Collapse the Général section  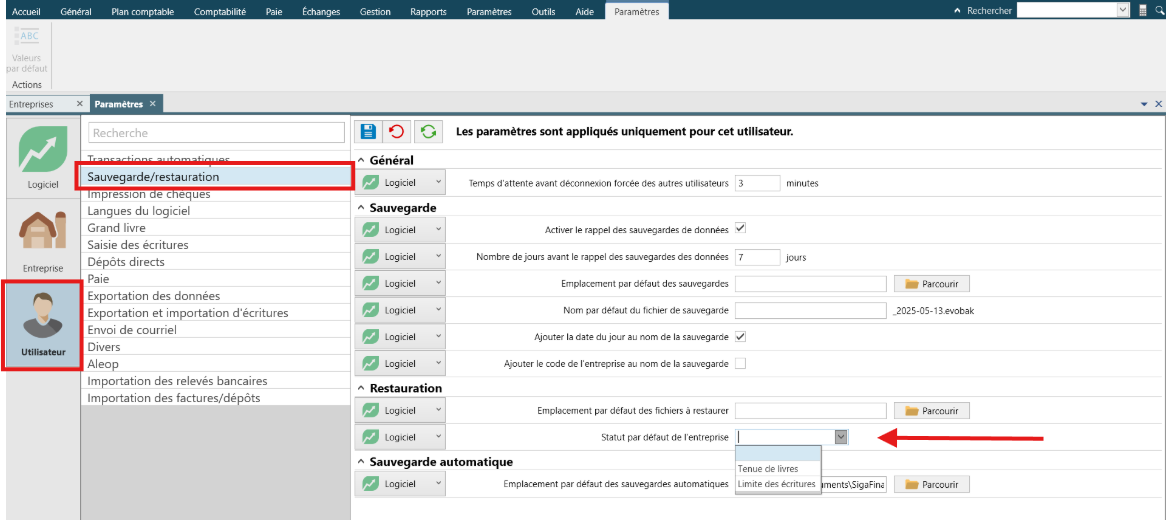pos(361,161)
